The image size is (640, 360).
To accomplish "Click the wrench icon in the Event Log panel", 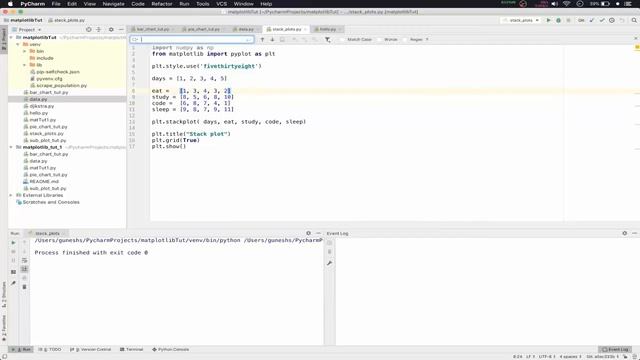I will (x=329, y=263).
